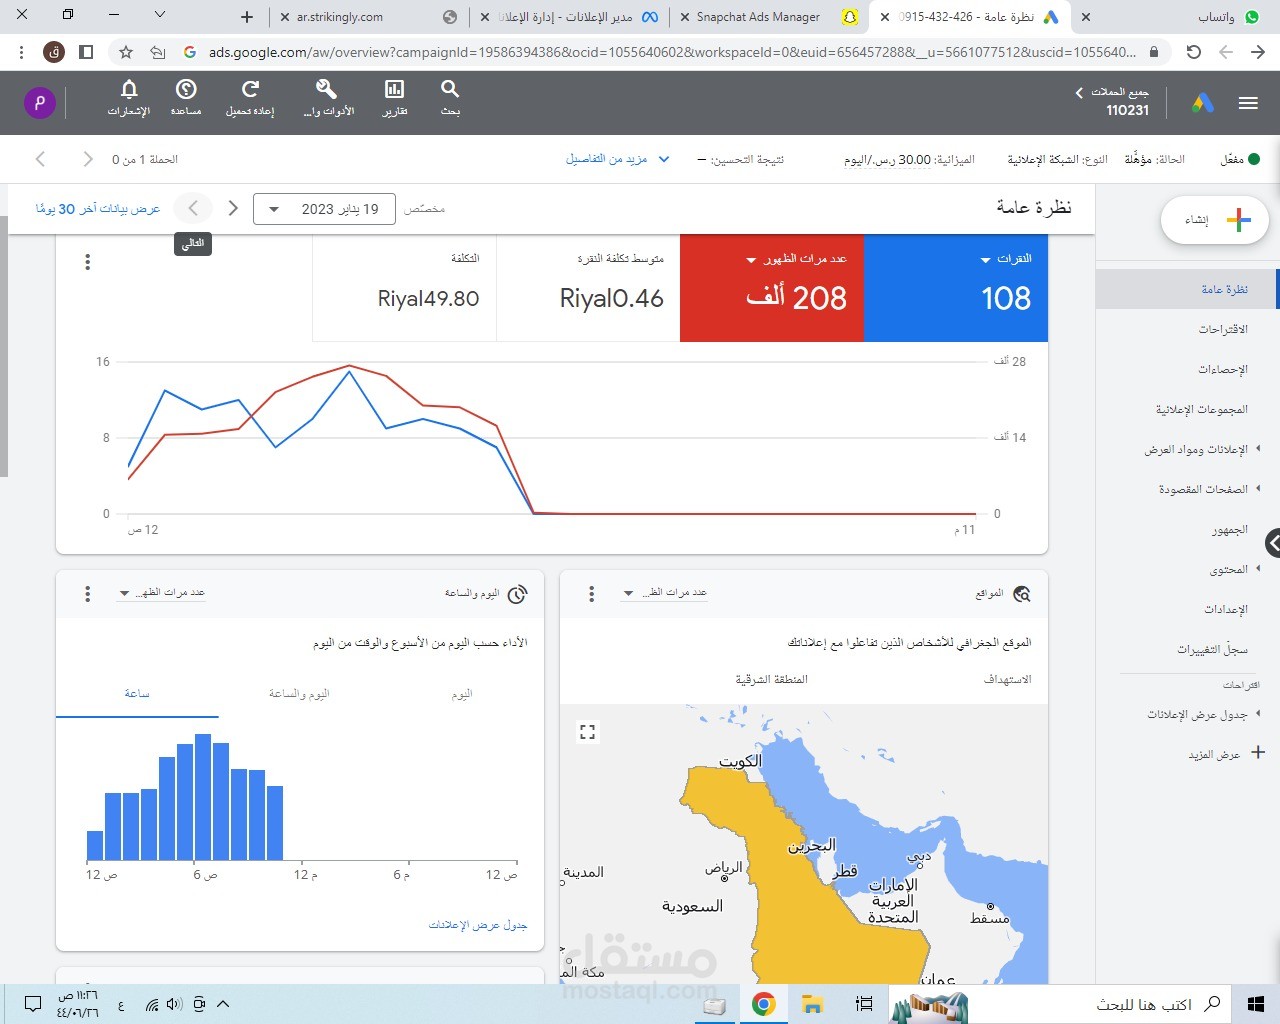This screenshot has height=1024, width=1280.
Task: Open day and hour card three-dot menu
Action: 88,594
